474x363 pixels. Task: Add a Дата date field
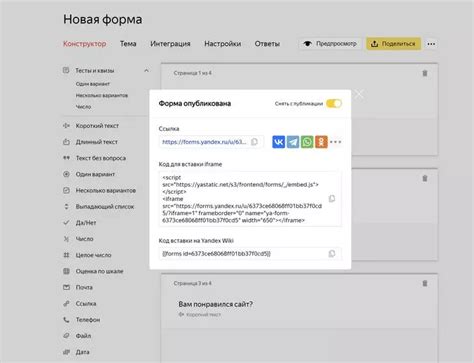[x=76, y=352]
